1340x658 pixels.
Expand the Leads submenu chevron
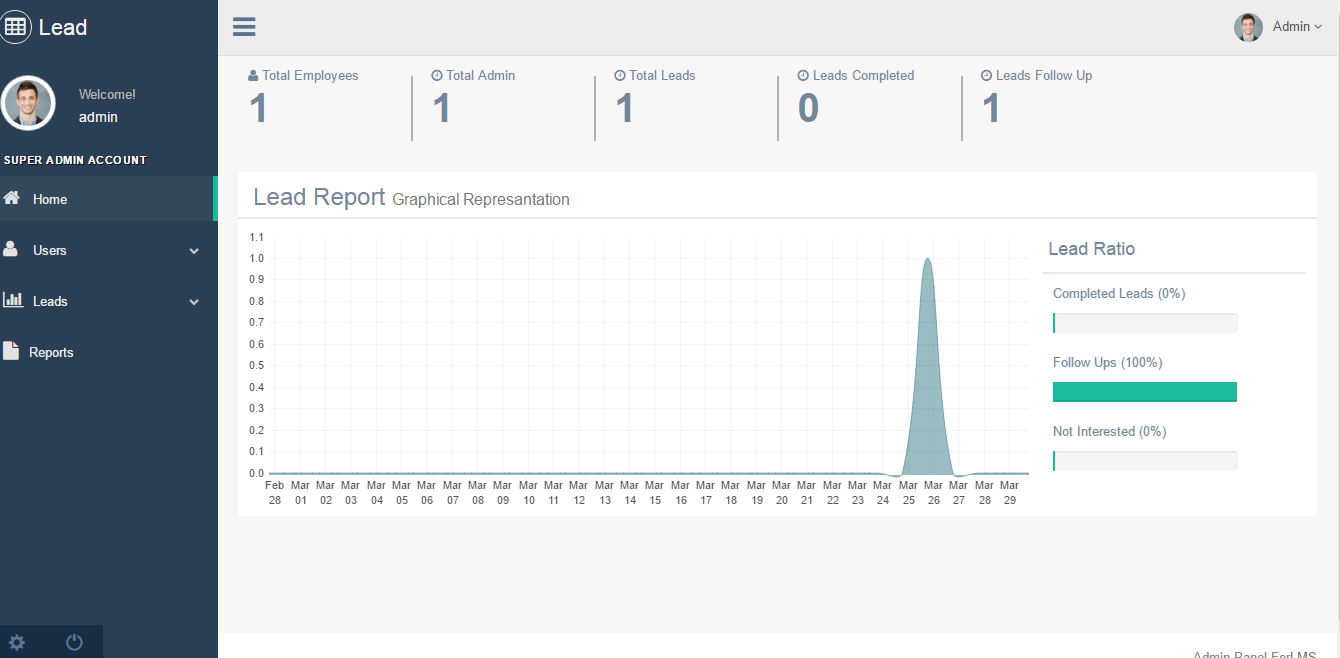[194, 302]
